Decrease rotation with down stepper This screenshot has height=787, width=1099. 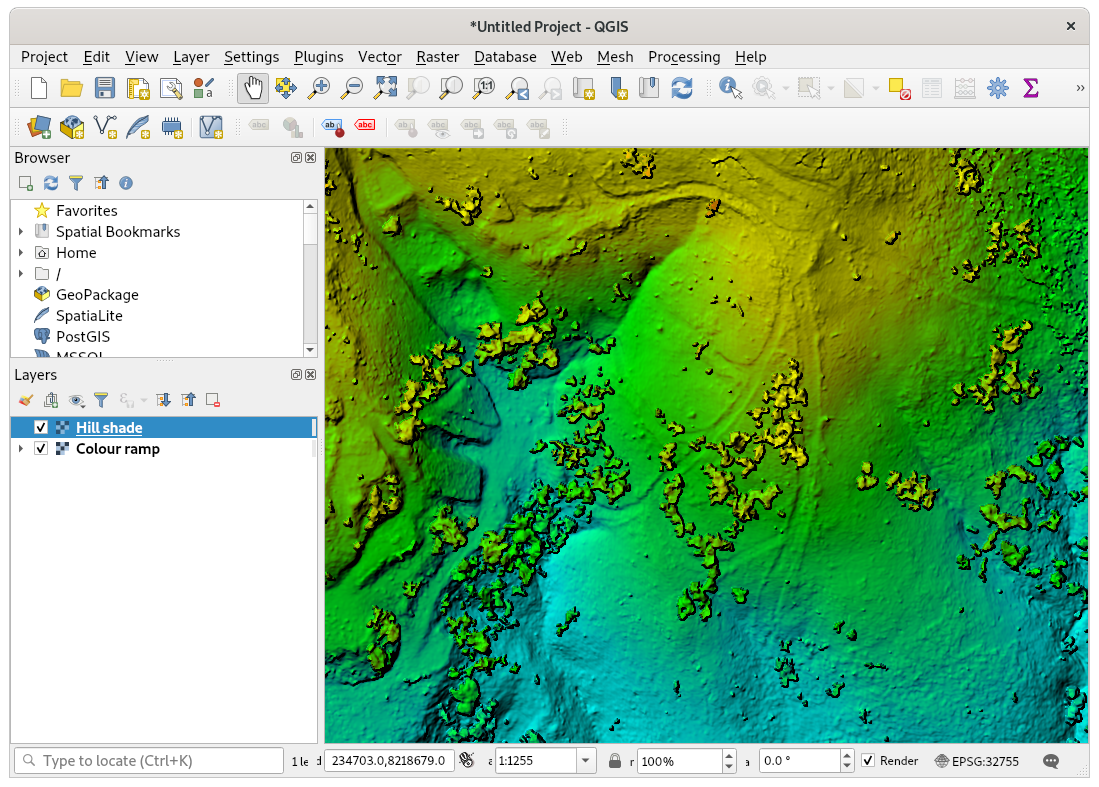click(x=847, y=767)
